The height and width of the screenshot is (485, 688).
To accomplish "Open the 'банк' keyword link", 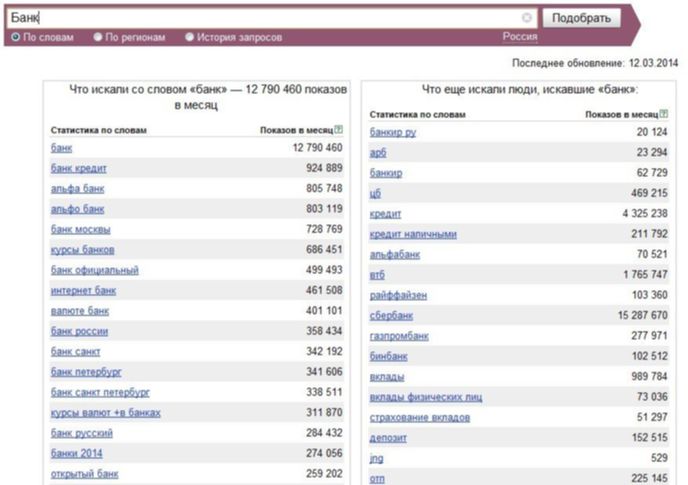I will point(61,148).
